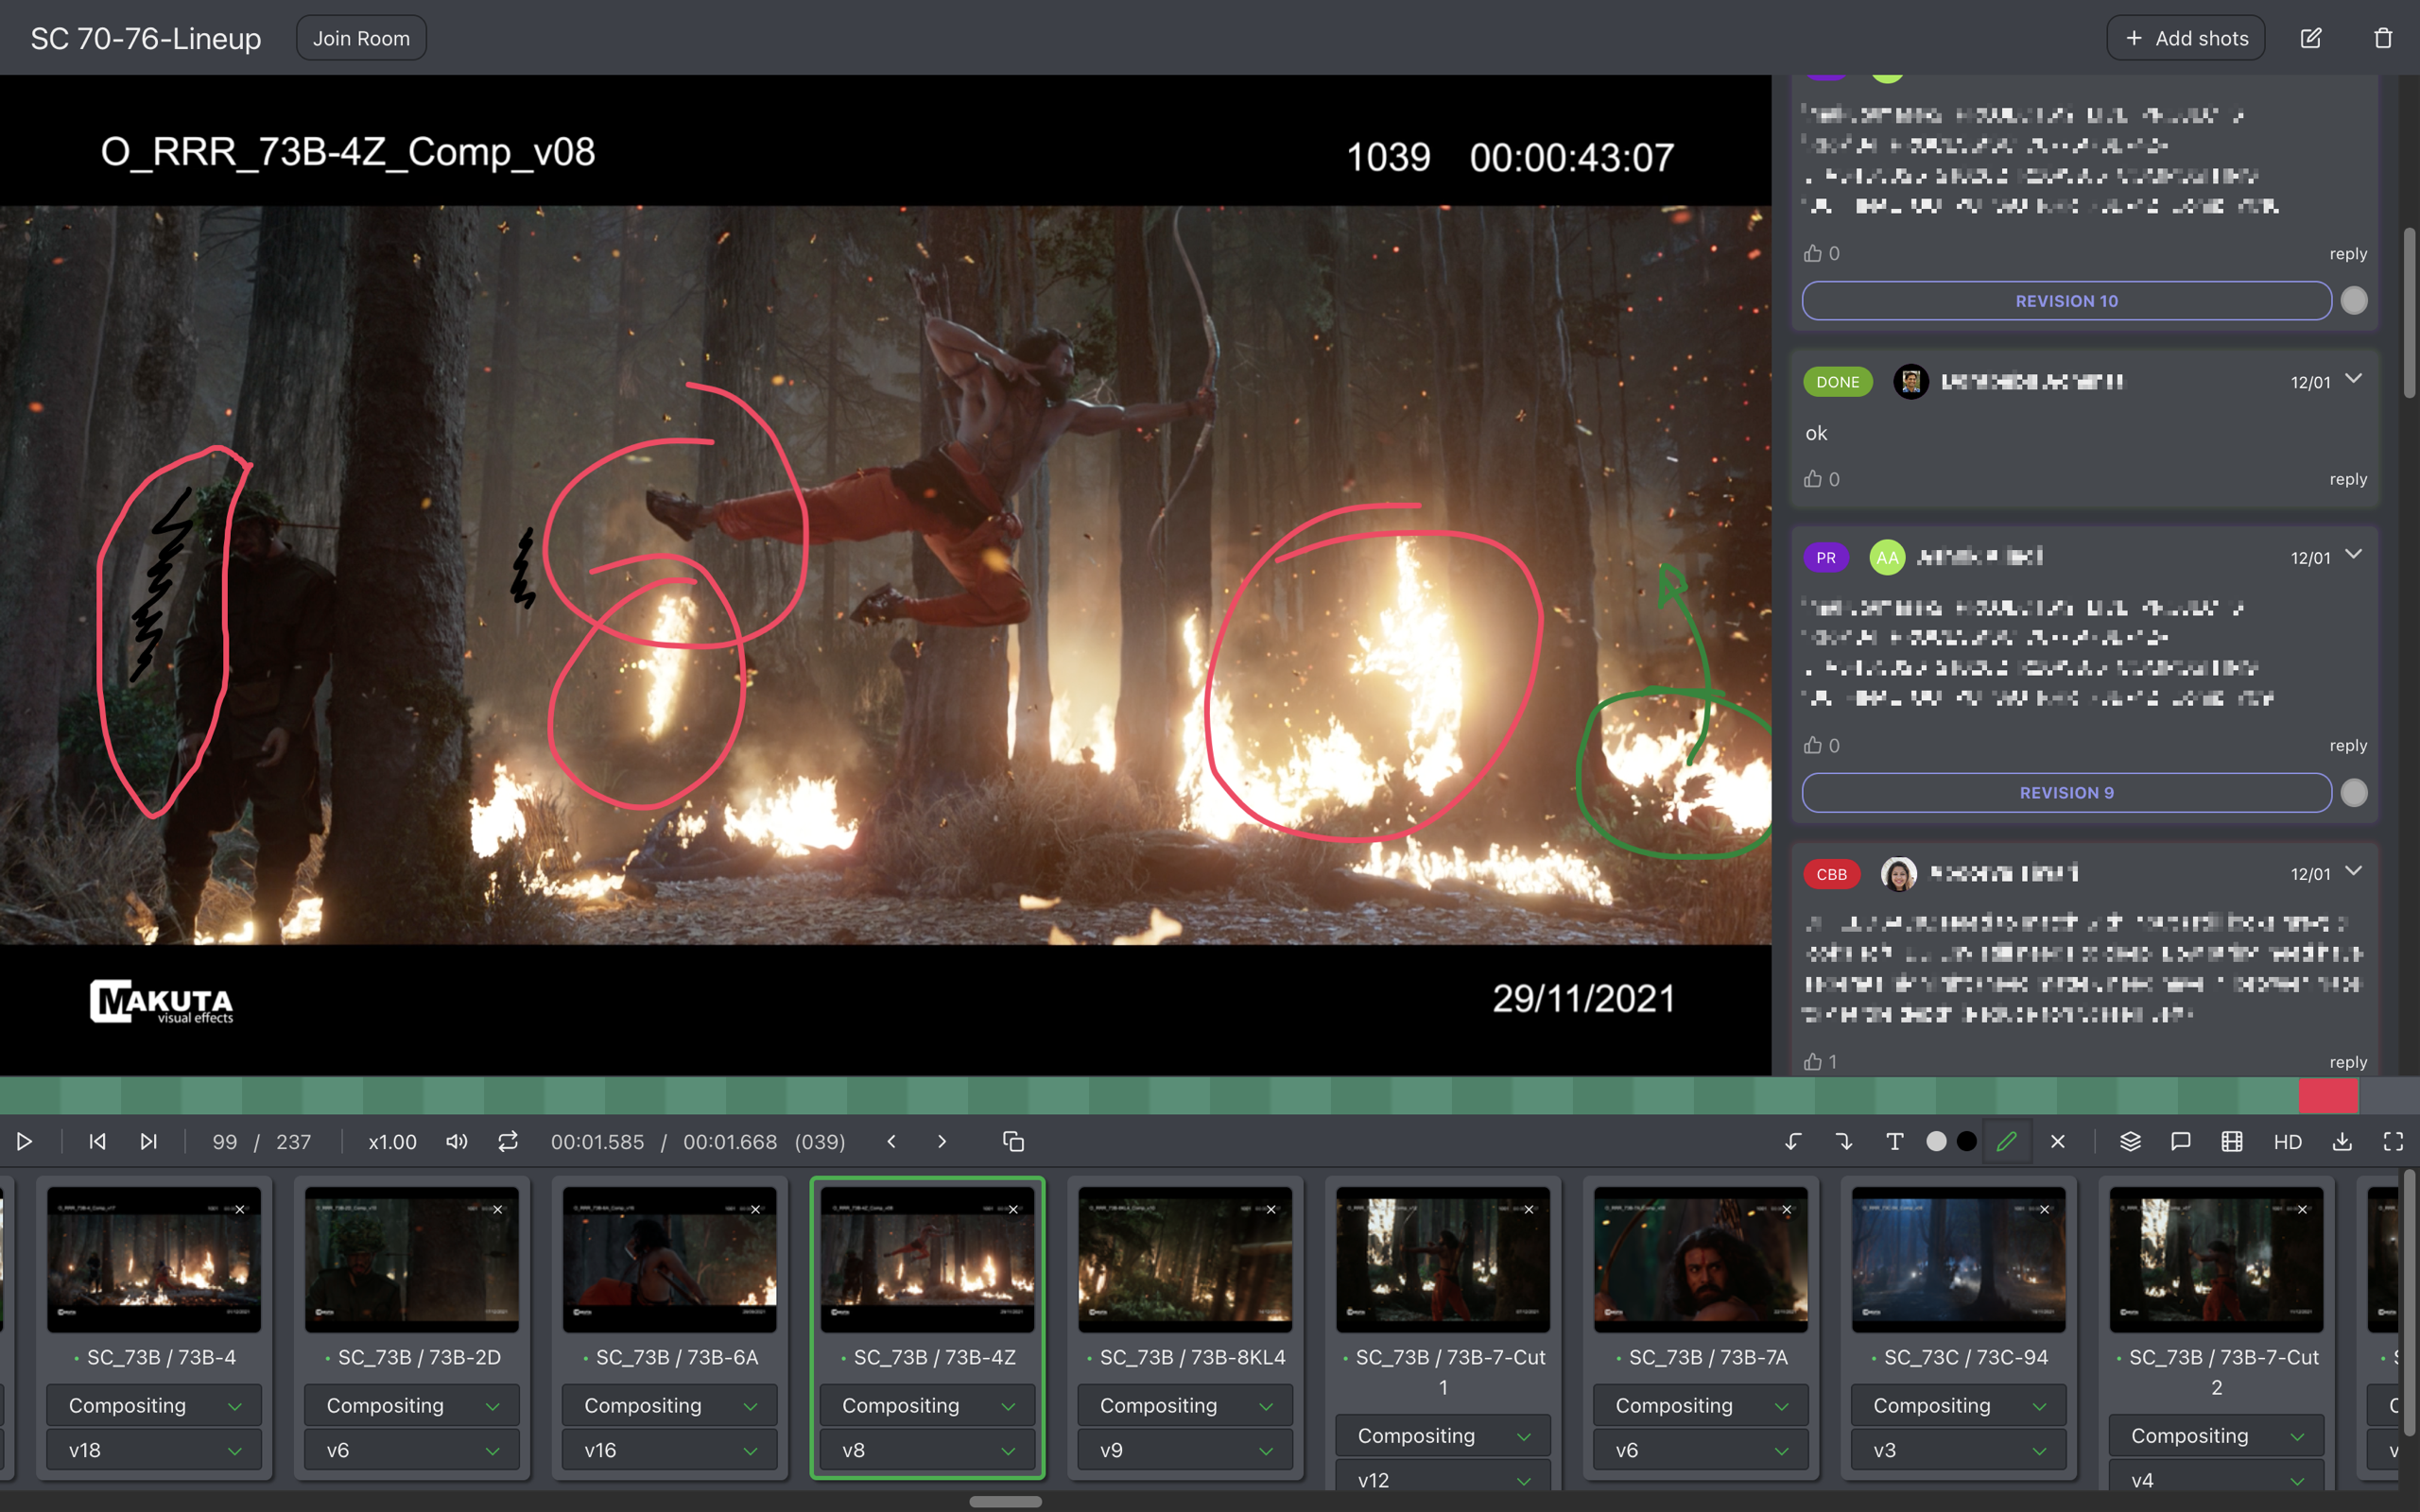
Task: Open the compare layers icon
Action: coord(2130,1141)
